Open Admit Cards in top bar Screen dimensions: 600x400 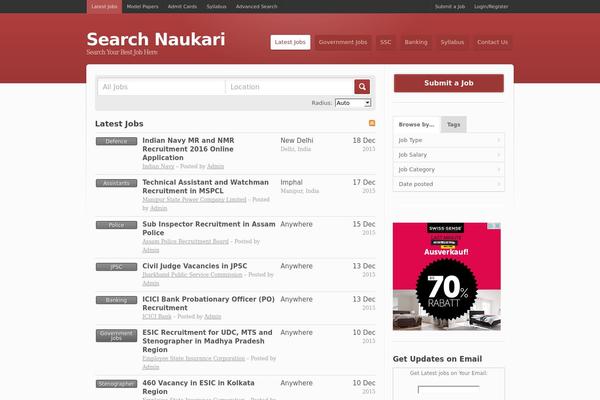[182, 7]
